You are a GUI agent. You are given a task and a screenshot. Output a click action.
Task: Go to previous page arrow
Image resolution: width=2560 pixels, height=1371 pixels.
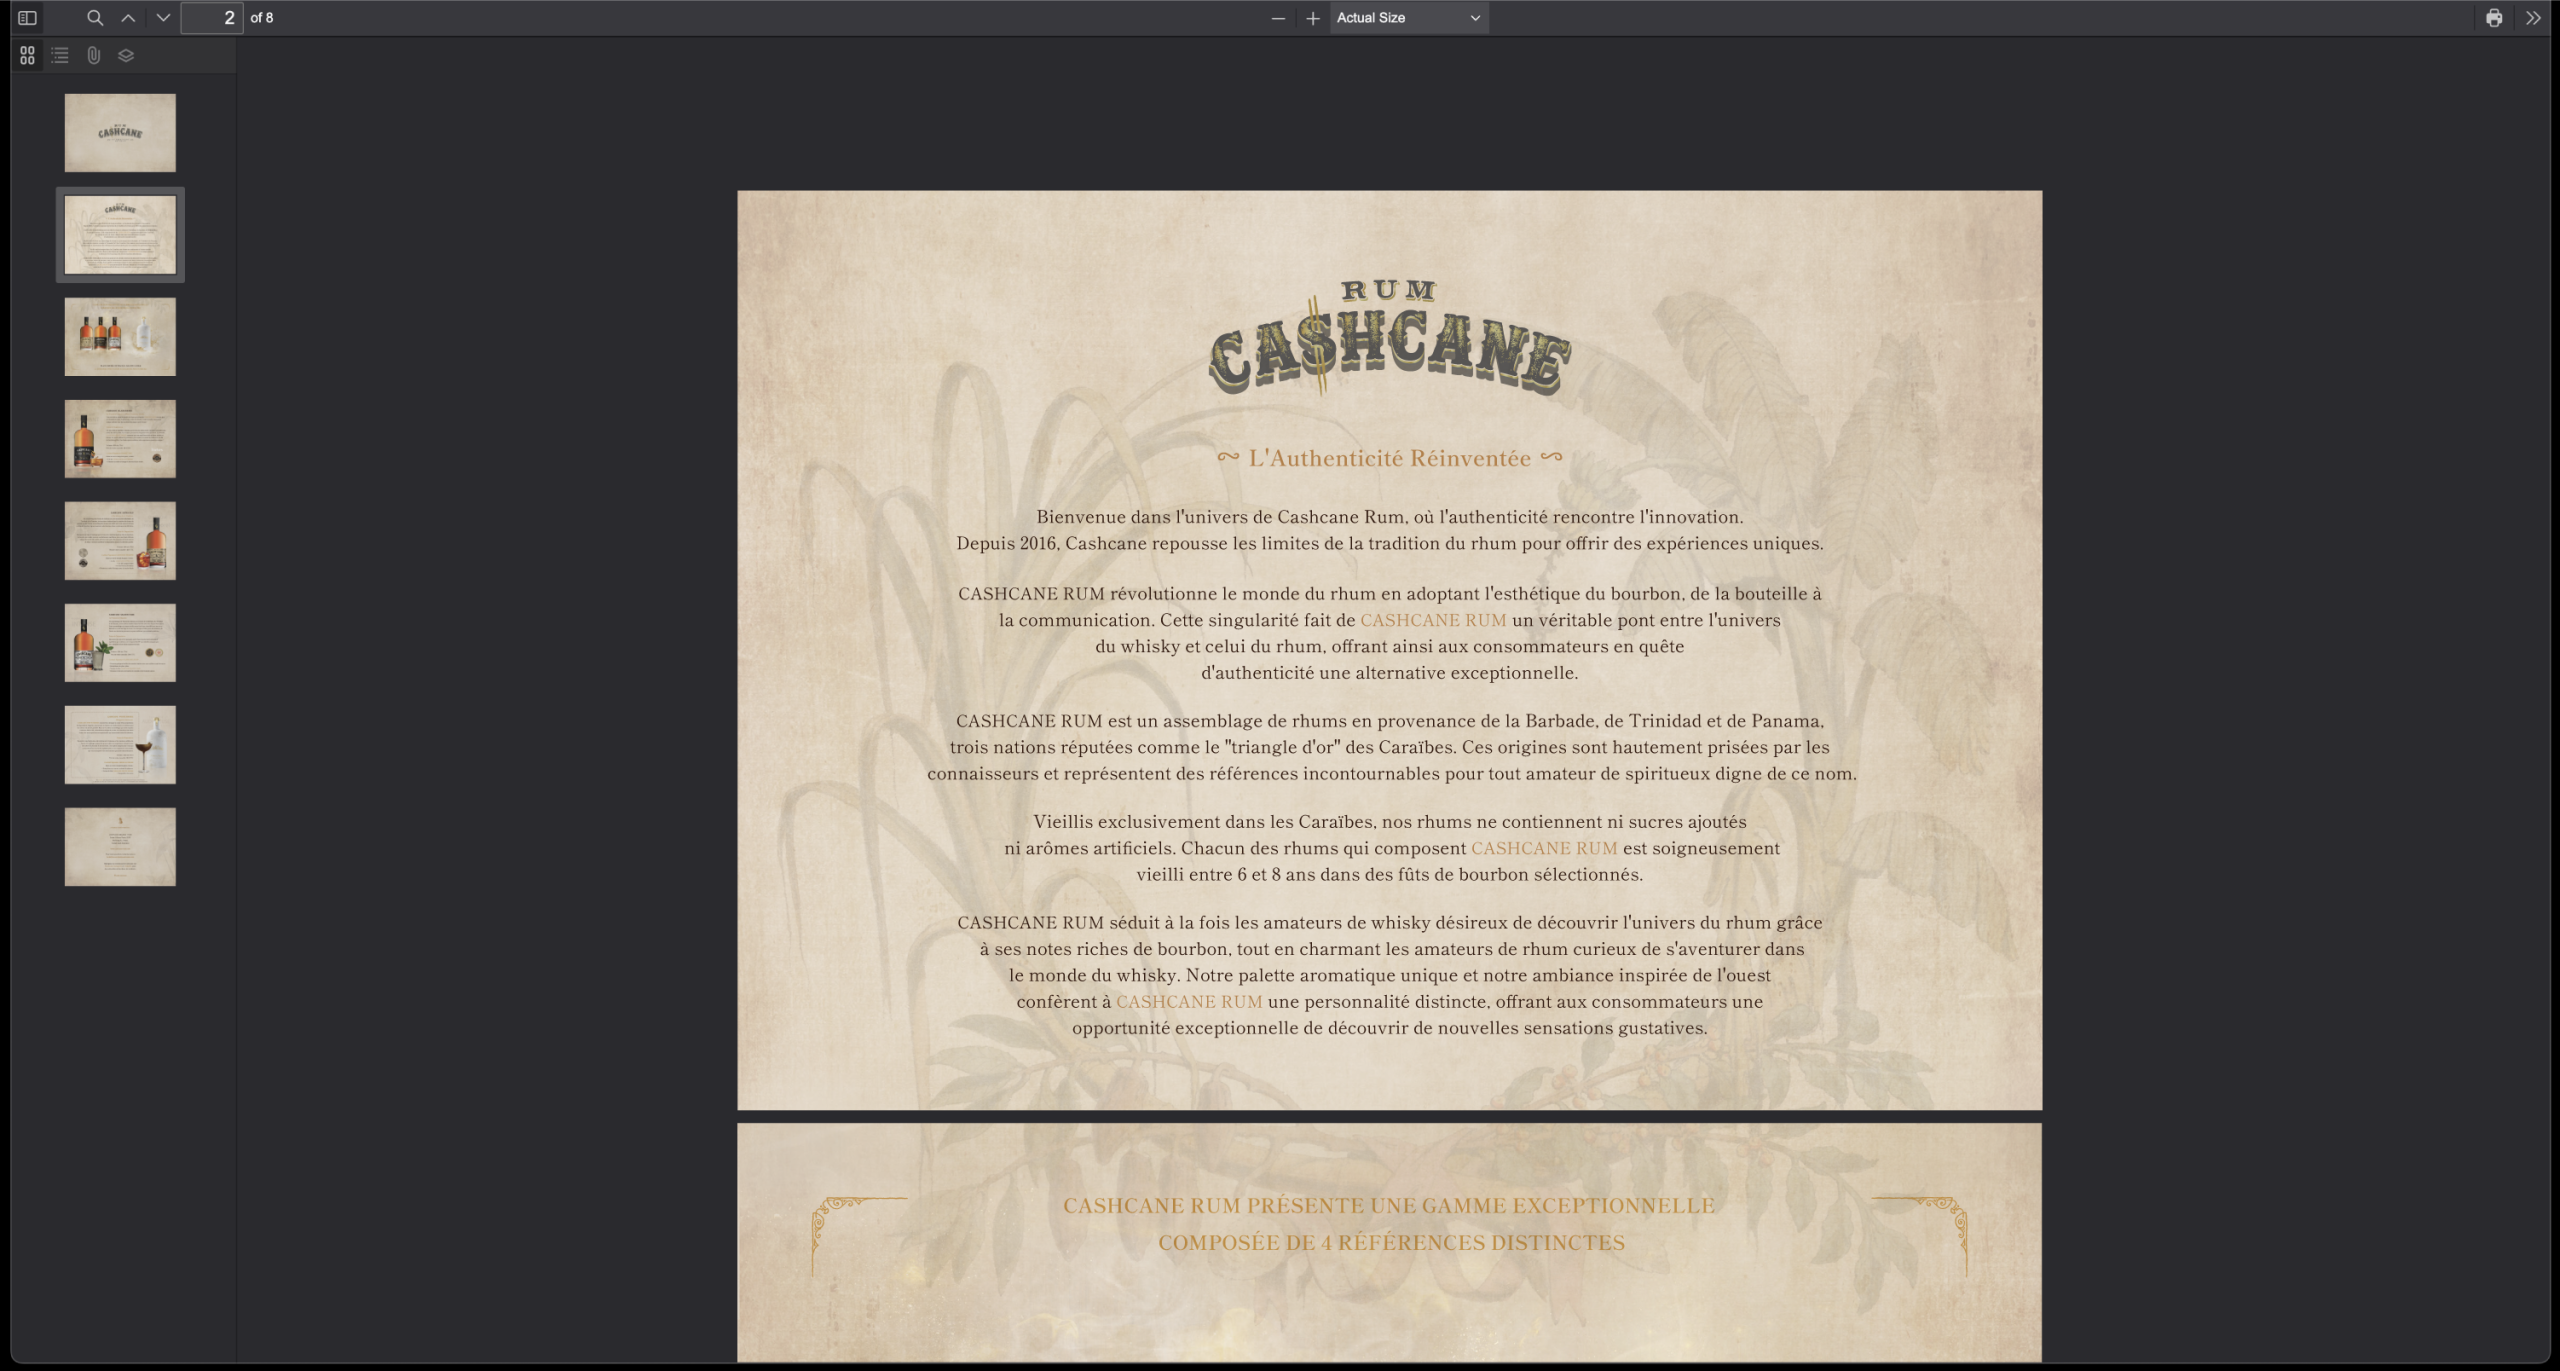(128, 18)
